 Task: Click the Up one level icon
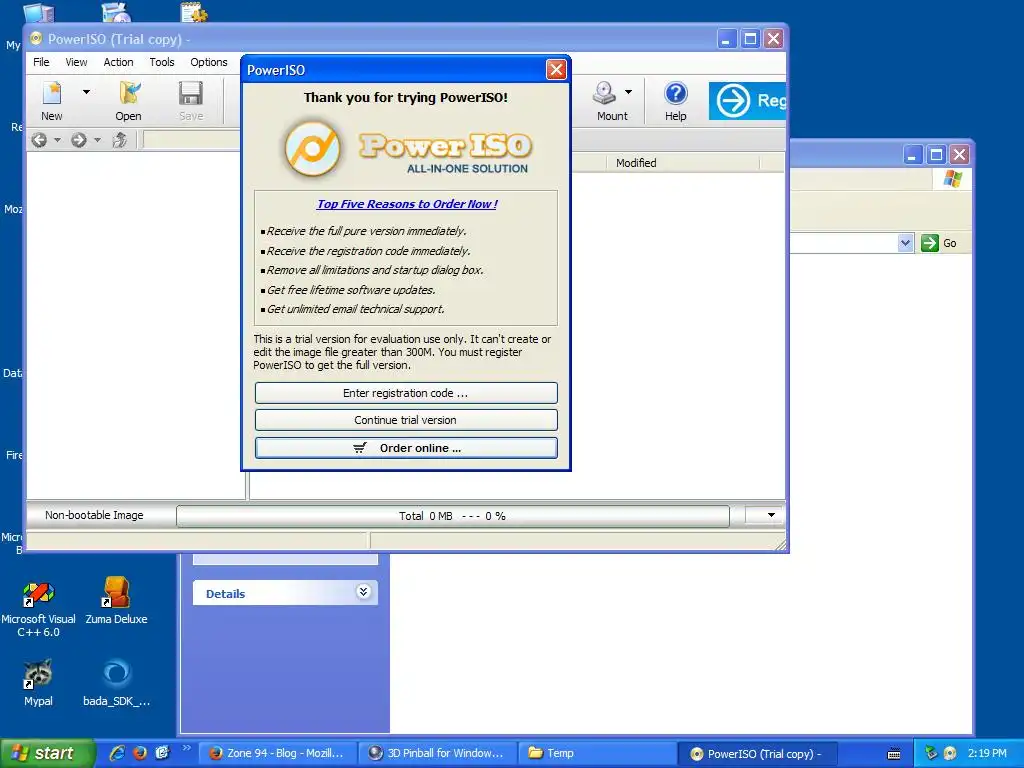[x=120, y=140]
